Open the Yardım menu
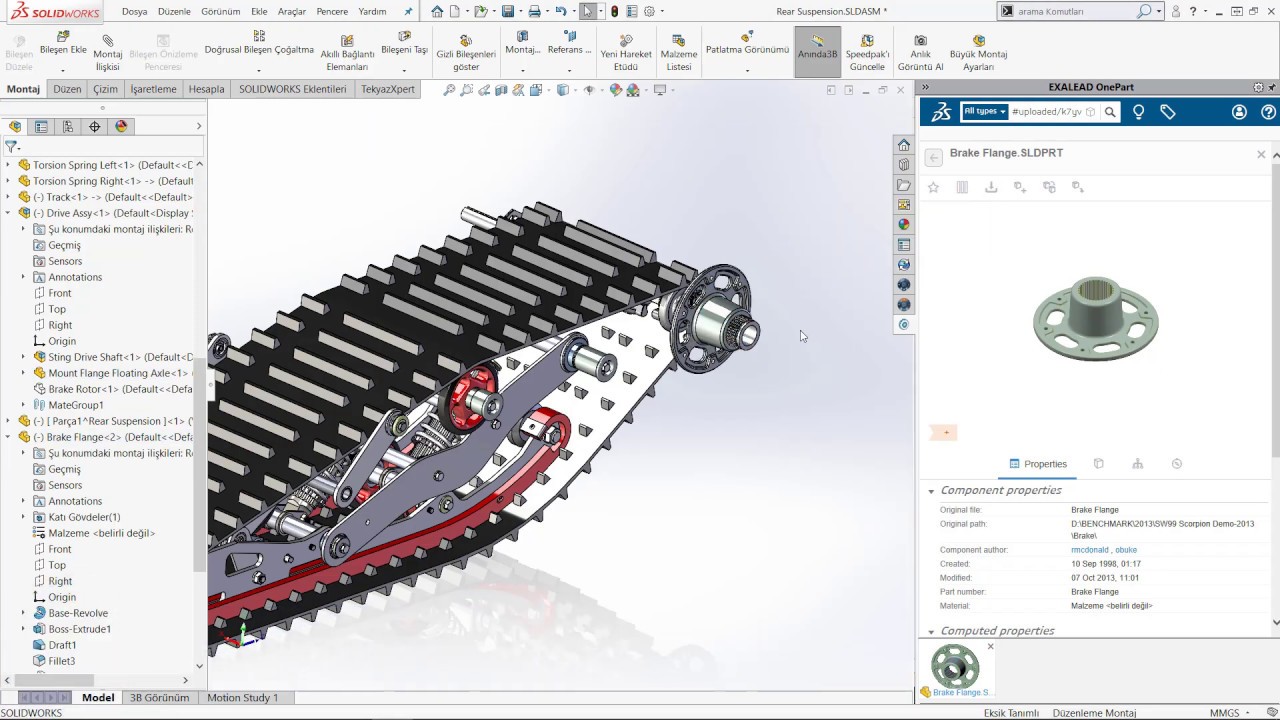1280x720 pixels. 372,12
